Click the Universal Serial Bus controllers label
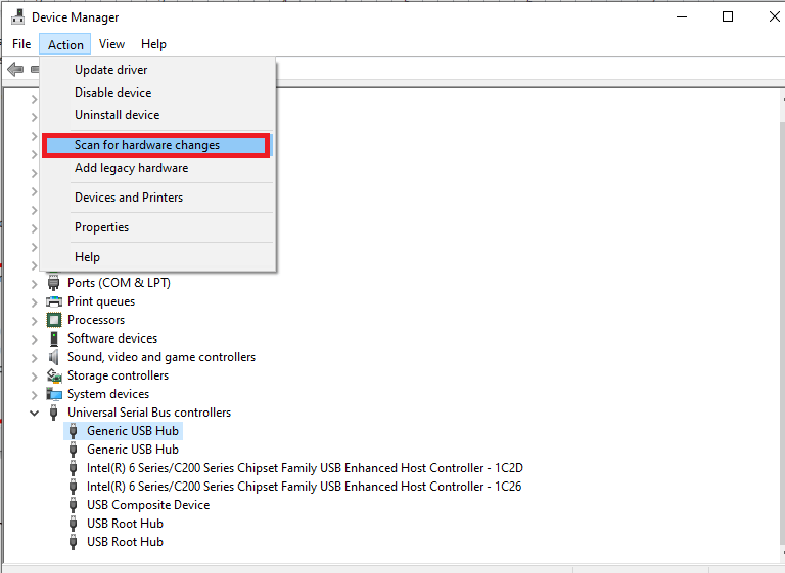The height and width of the screenshot is (573, 785). 149,412
